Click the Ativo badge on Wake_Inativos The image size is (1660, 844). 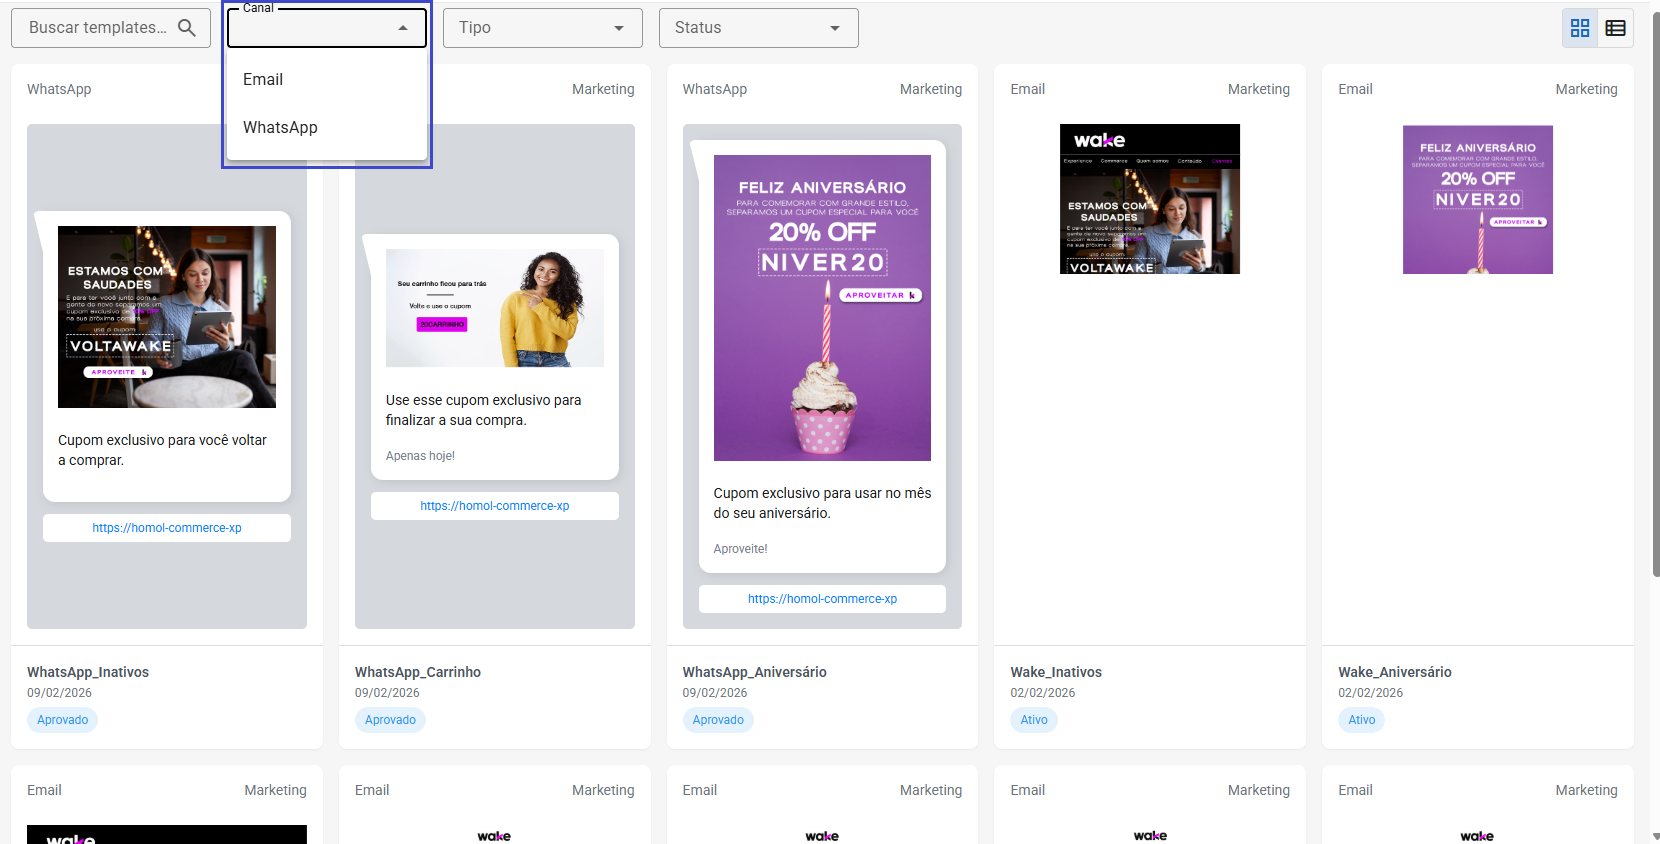pyautogui.click(x=1034, y=720)
